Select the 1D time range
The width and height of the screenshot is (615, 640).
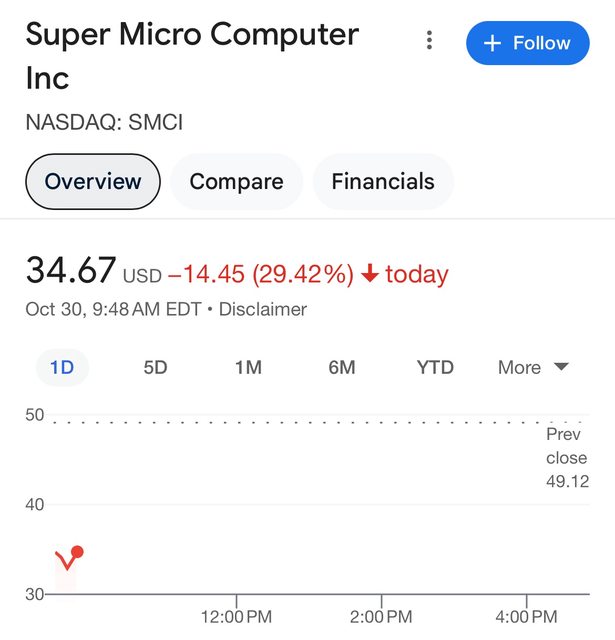pos(62,367)
